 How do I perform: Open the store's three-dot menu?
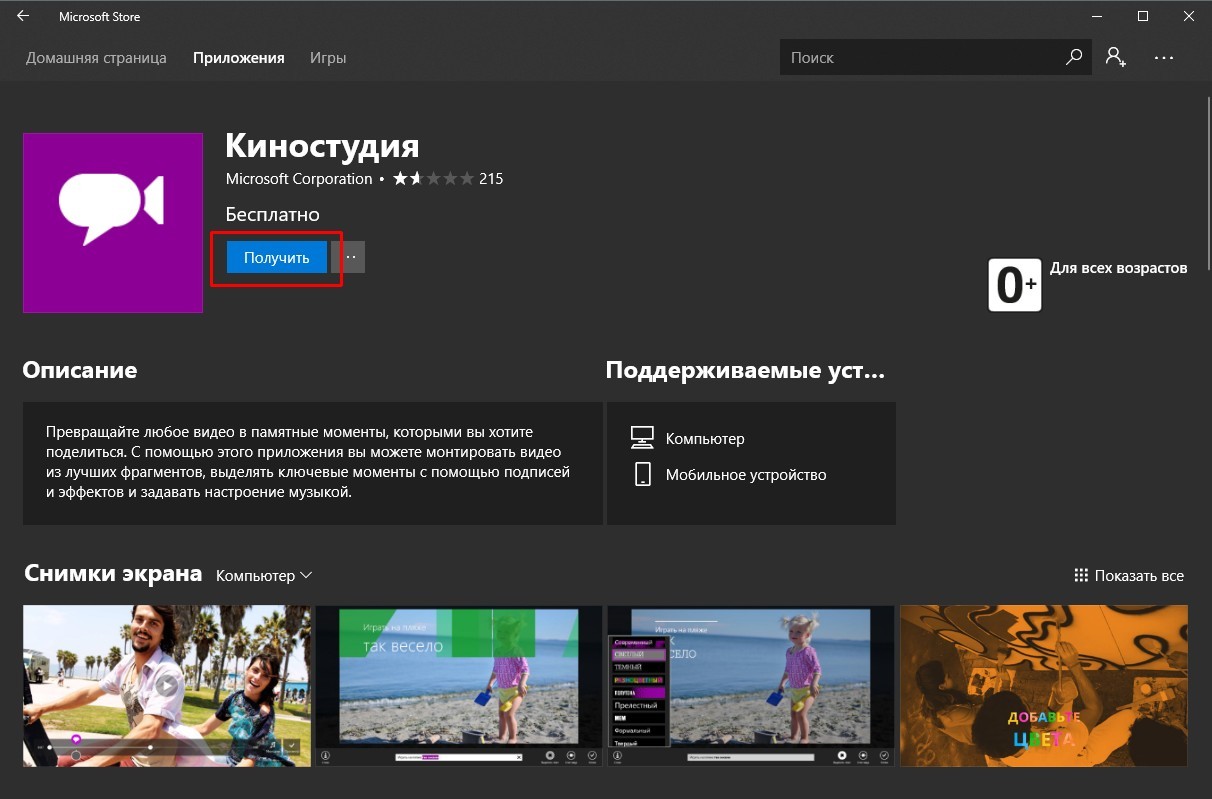(1163, 58)
